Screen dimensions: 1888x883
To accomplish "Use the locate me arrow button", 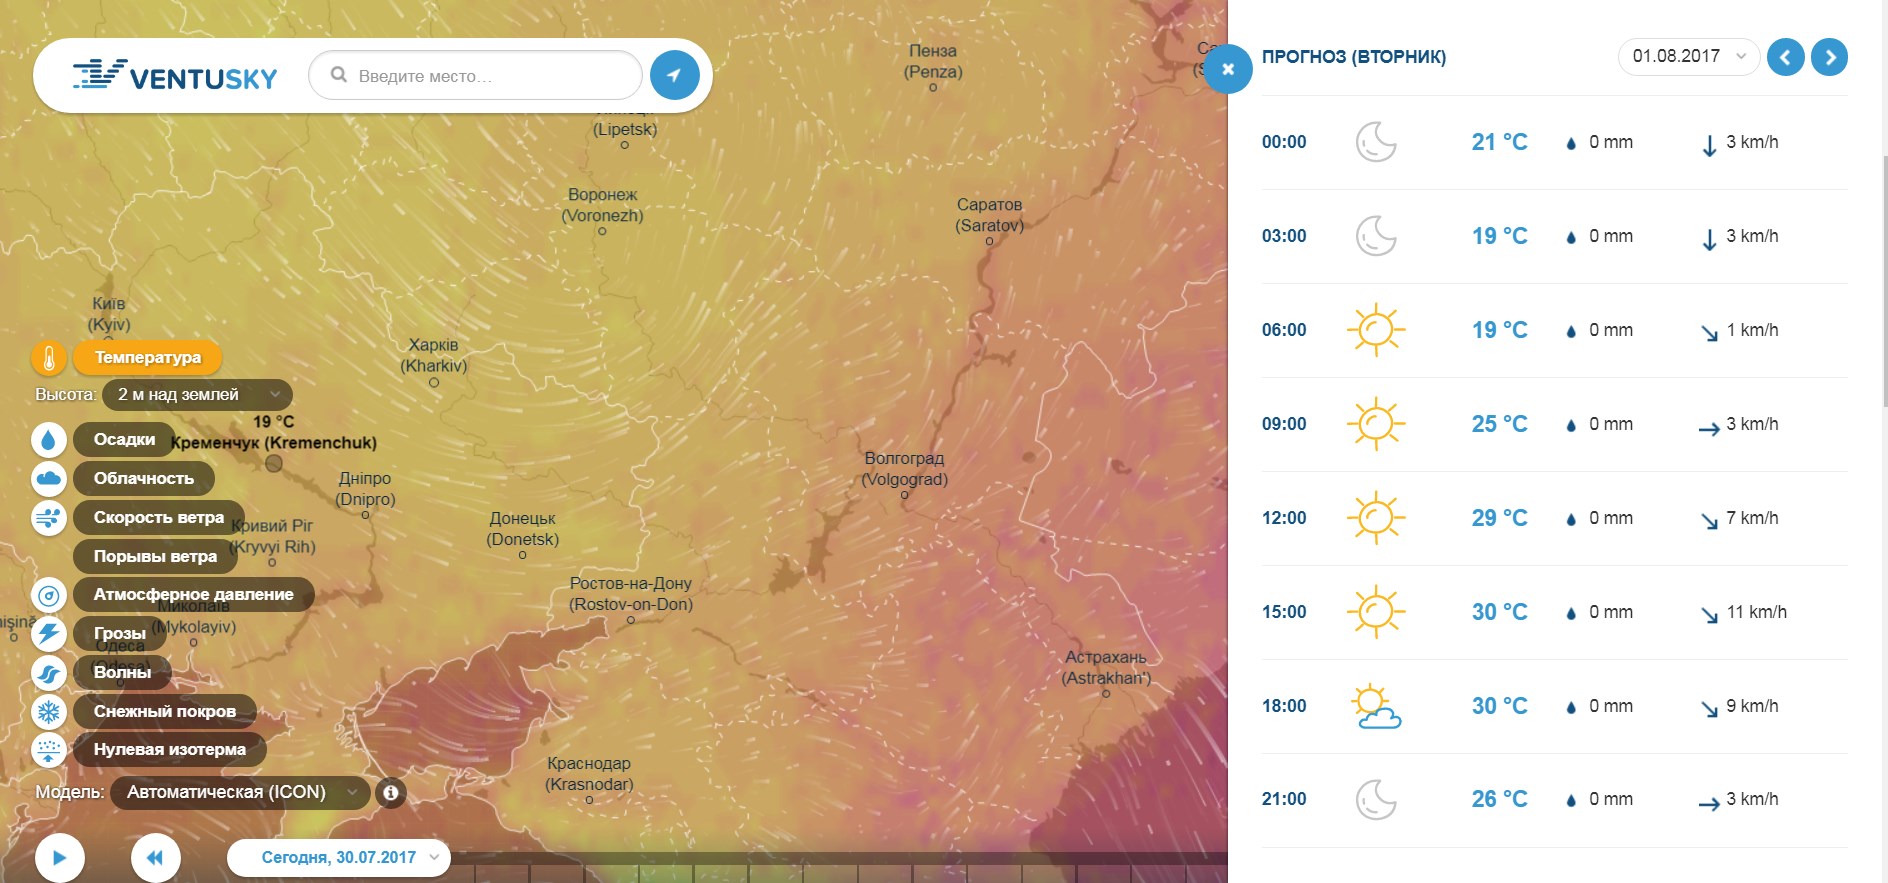I will click(674, 75).
